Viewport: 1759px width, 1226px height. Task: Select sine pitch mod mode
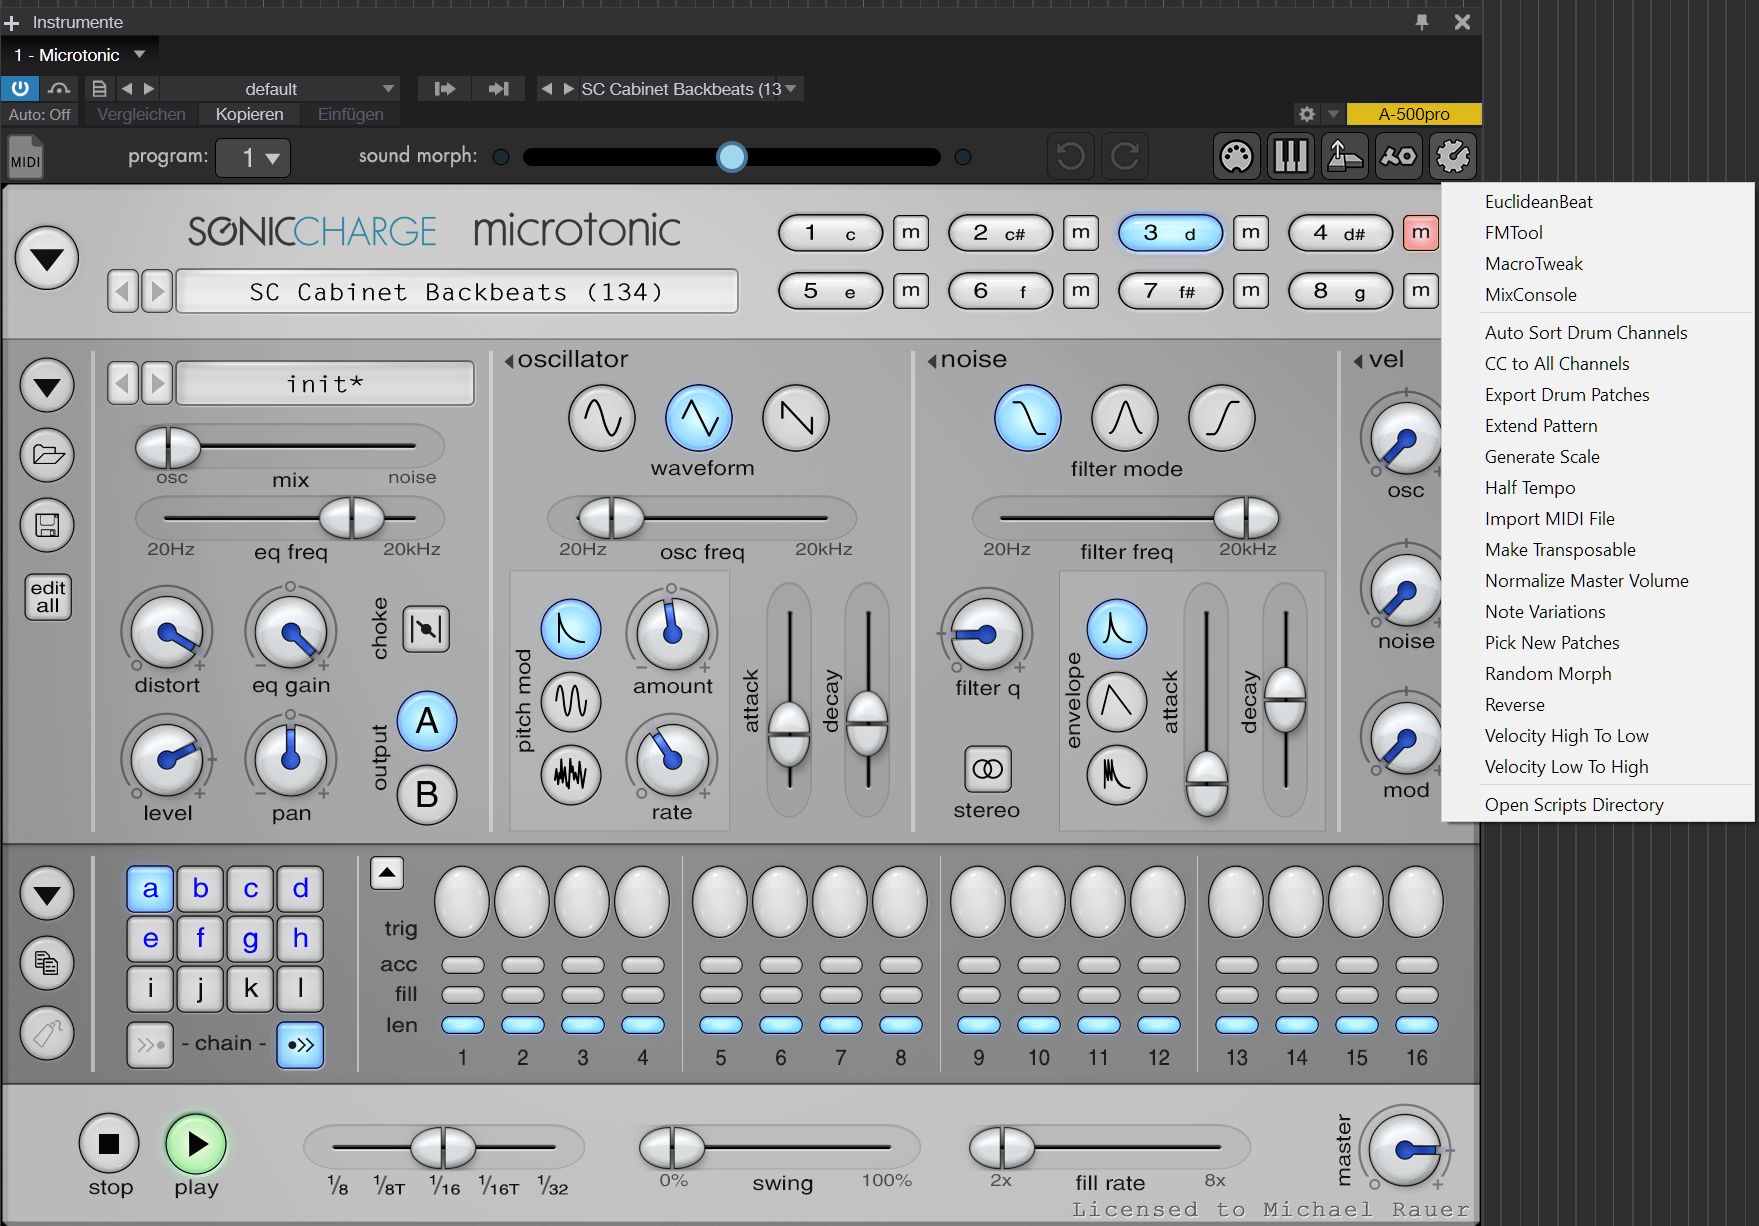pos(571,702)
